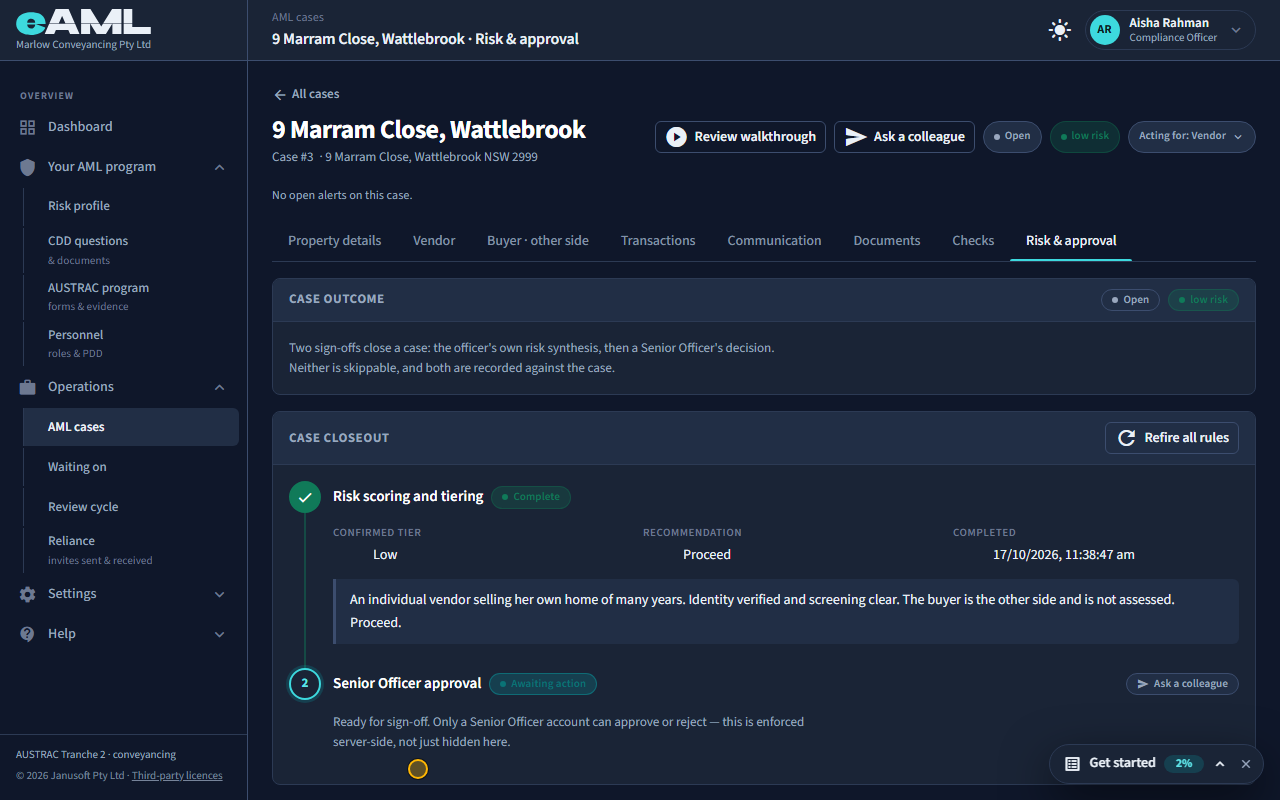
Task: Click the Settings gear icon
Action: click(28, 594)
